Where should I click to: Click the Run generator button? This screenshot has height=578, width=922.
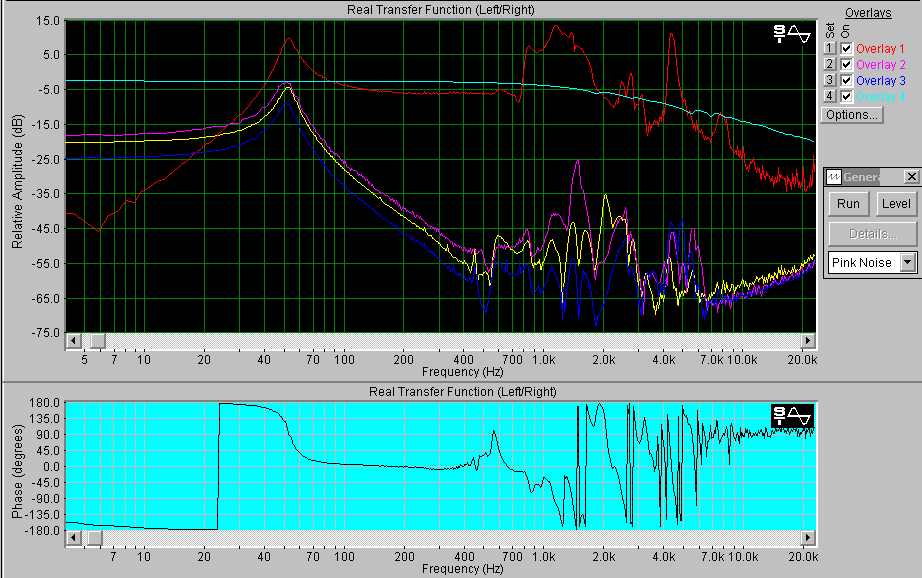coord(848,203)
